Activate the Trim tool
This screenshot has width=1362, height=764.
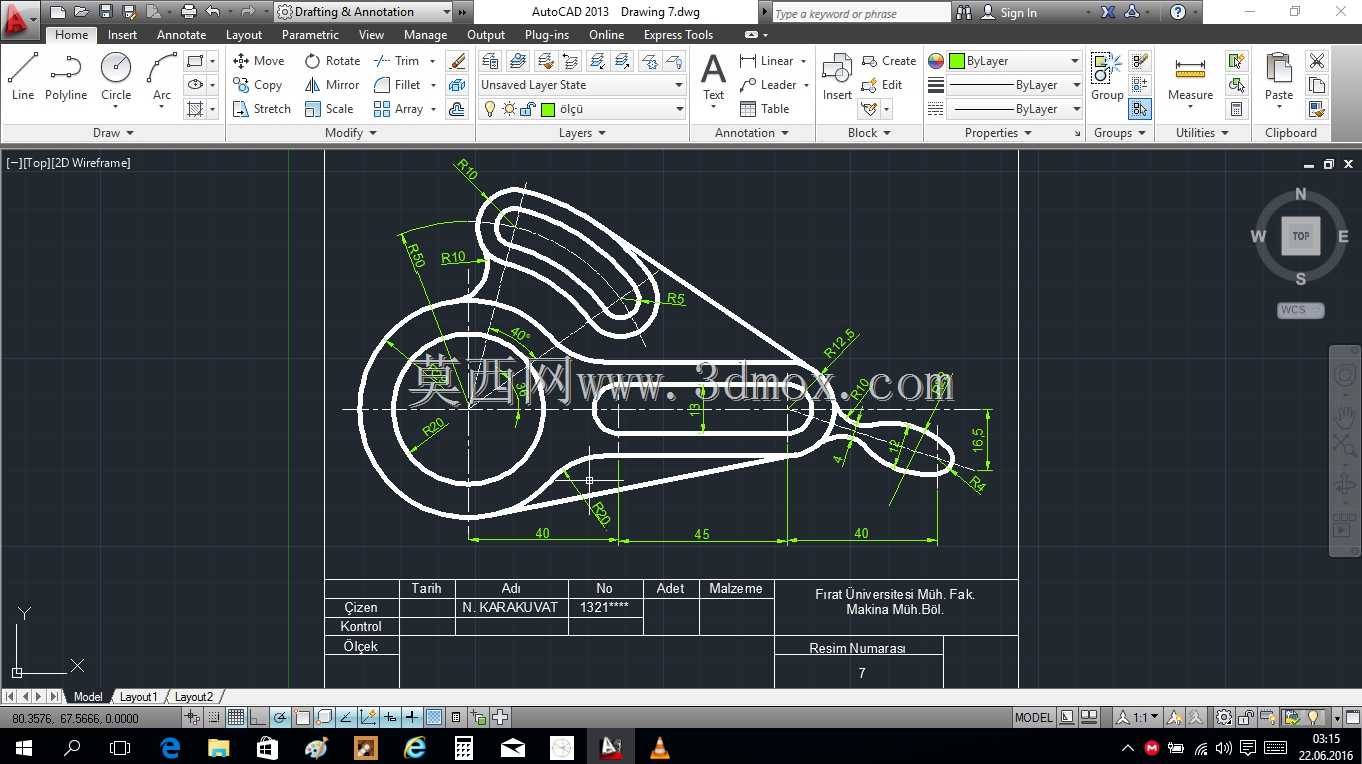[x=397, y=61]
